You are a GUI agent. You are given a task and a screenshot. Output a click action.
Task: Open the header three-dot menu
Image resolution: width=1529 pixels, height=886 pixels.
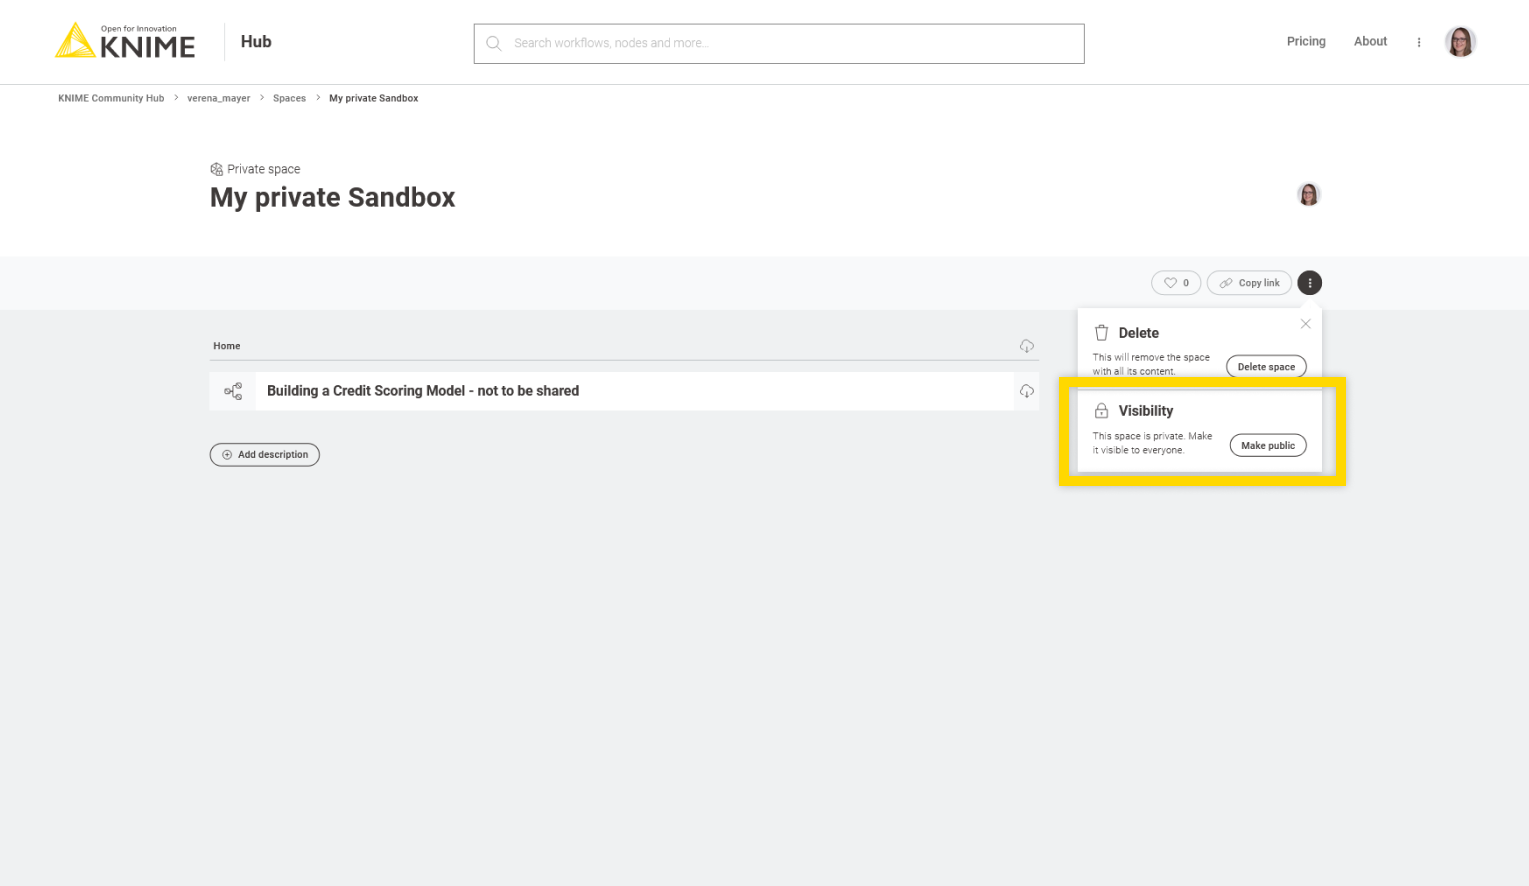(x=1418, y=42)
